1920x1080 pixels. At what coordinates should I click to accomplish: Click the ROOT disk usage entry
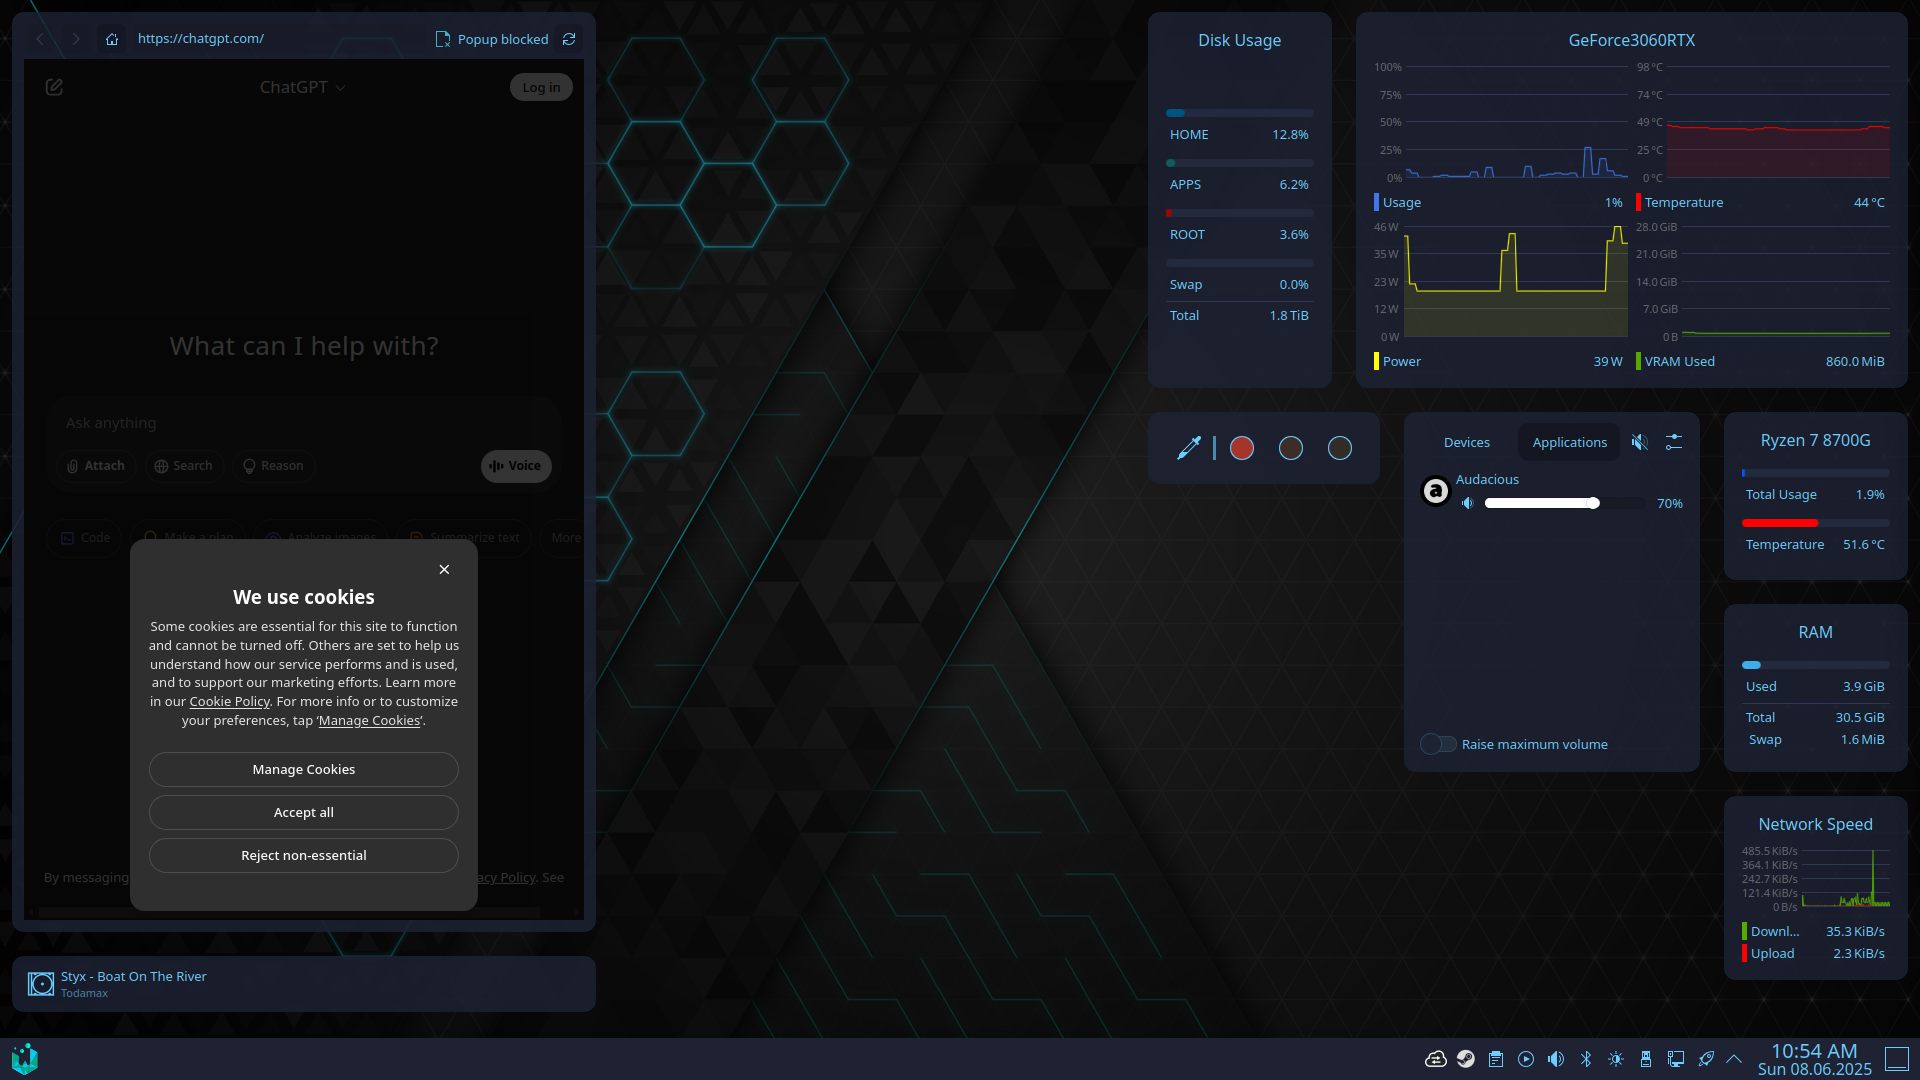click(x=1239, y=227)
